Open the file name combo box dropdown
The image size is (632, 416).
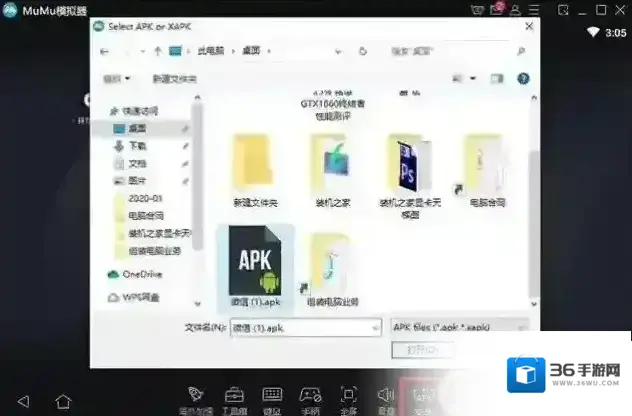(375, 328)
